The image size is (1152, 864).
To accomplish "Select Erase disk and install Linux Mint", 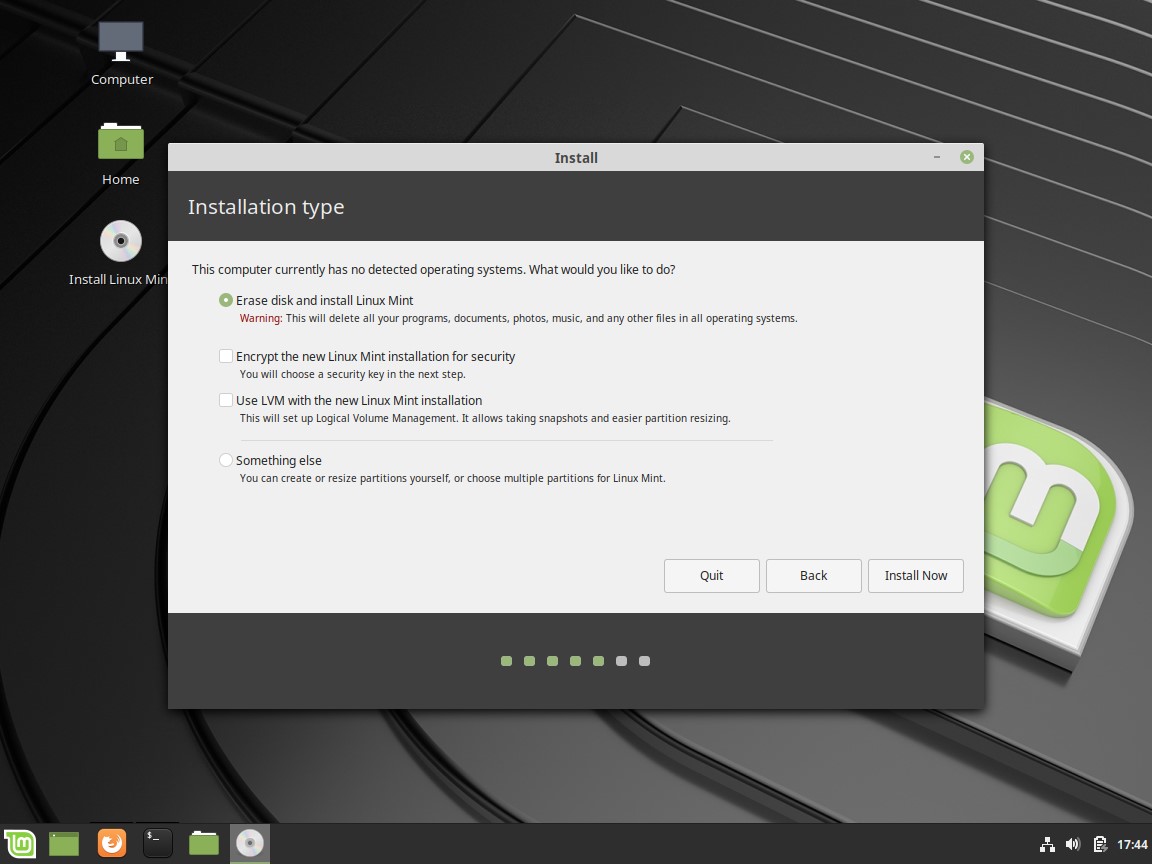I will (225, 300).
